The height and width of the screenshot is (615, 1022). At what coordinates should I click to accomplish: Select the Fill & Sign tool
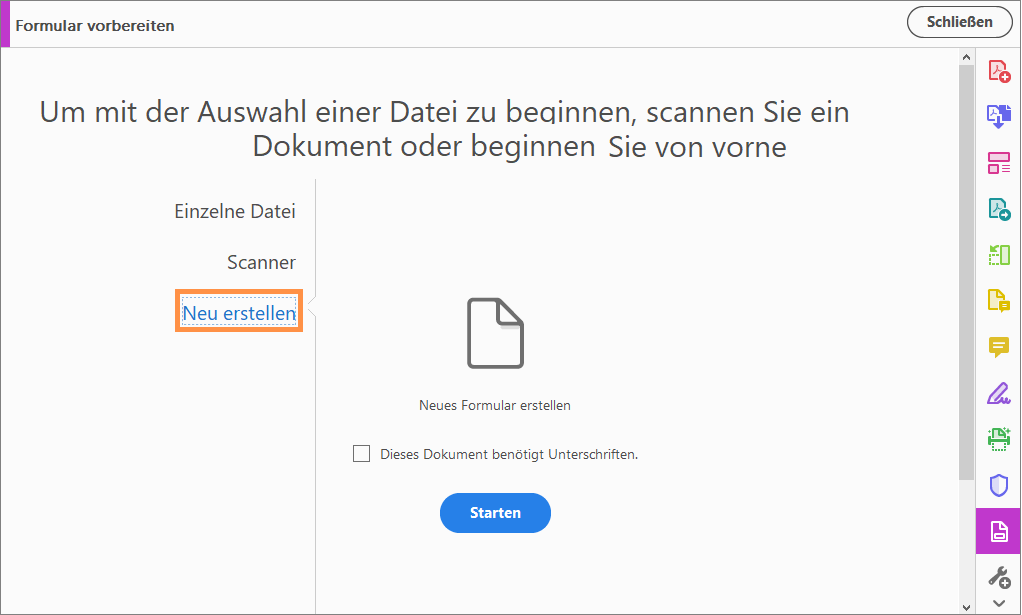coord(998,393)
